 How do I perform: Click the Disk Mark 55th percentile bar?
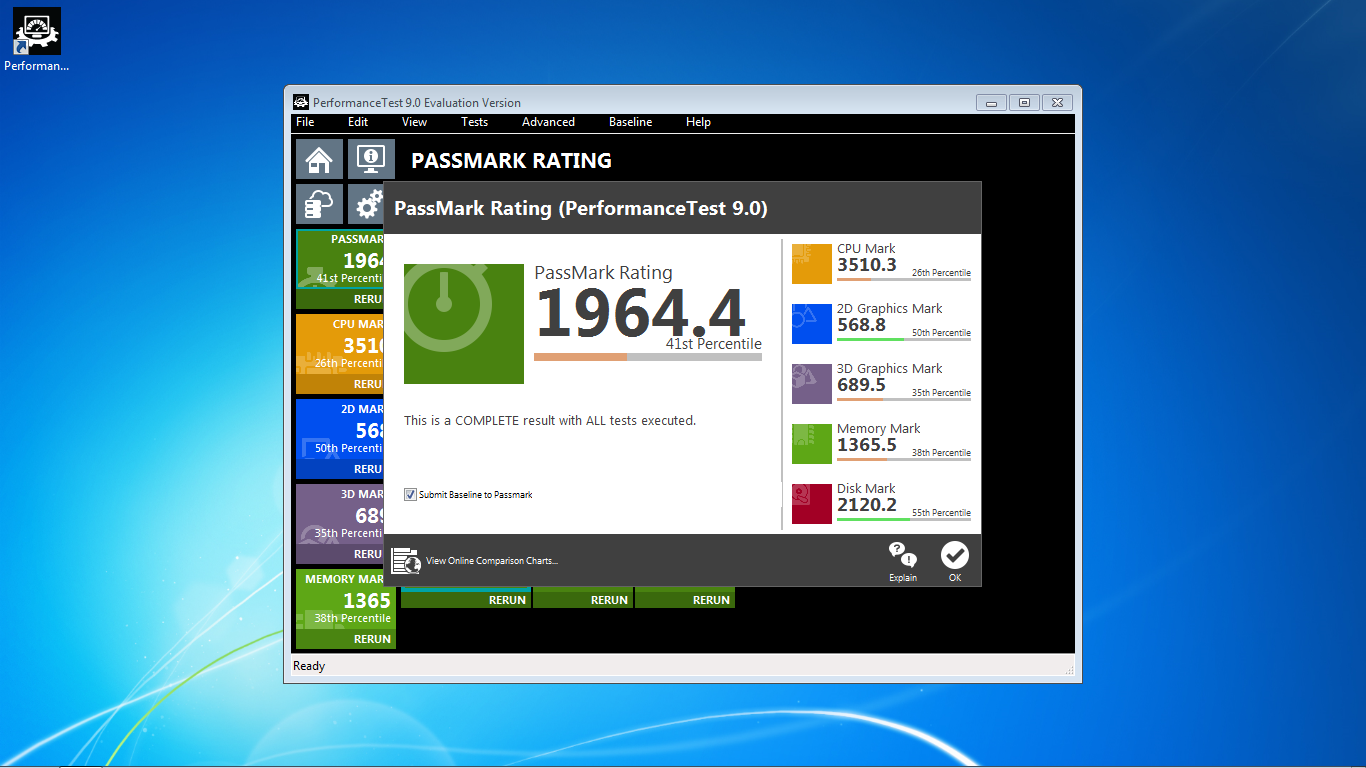(904, 519)
